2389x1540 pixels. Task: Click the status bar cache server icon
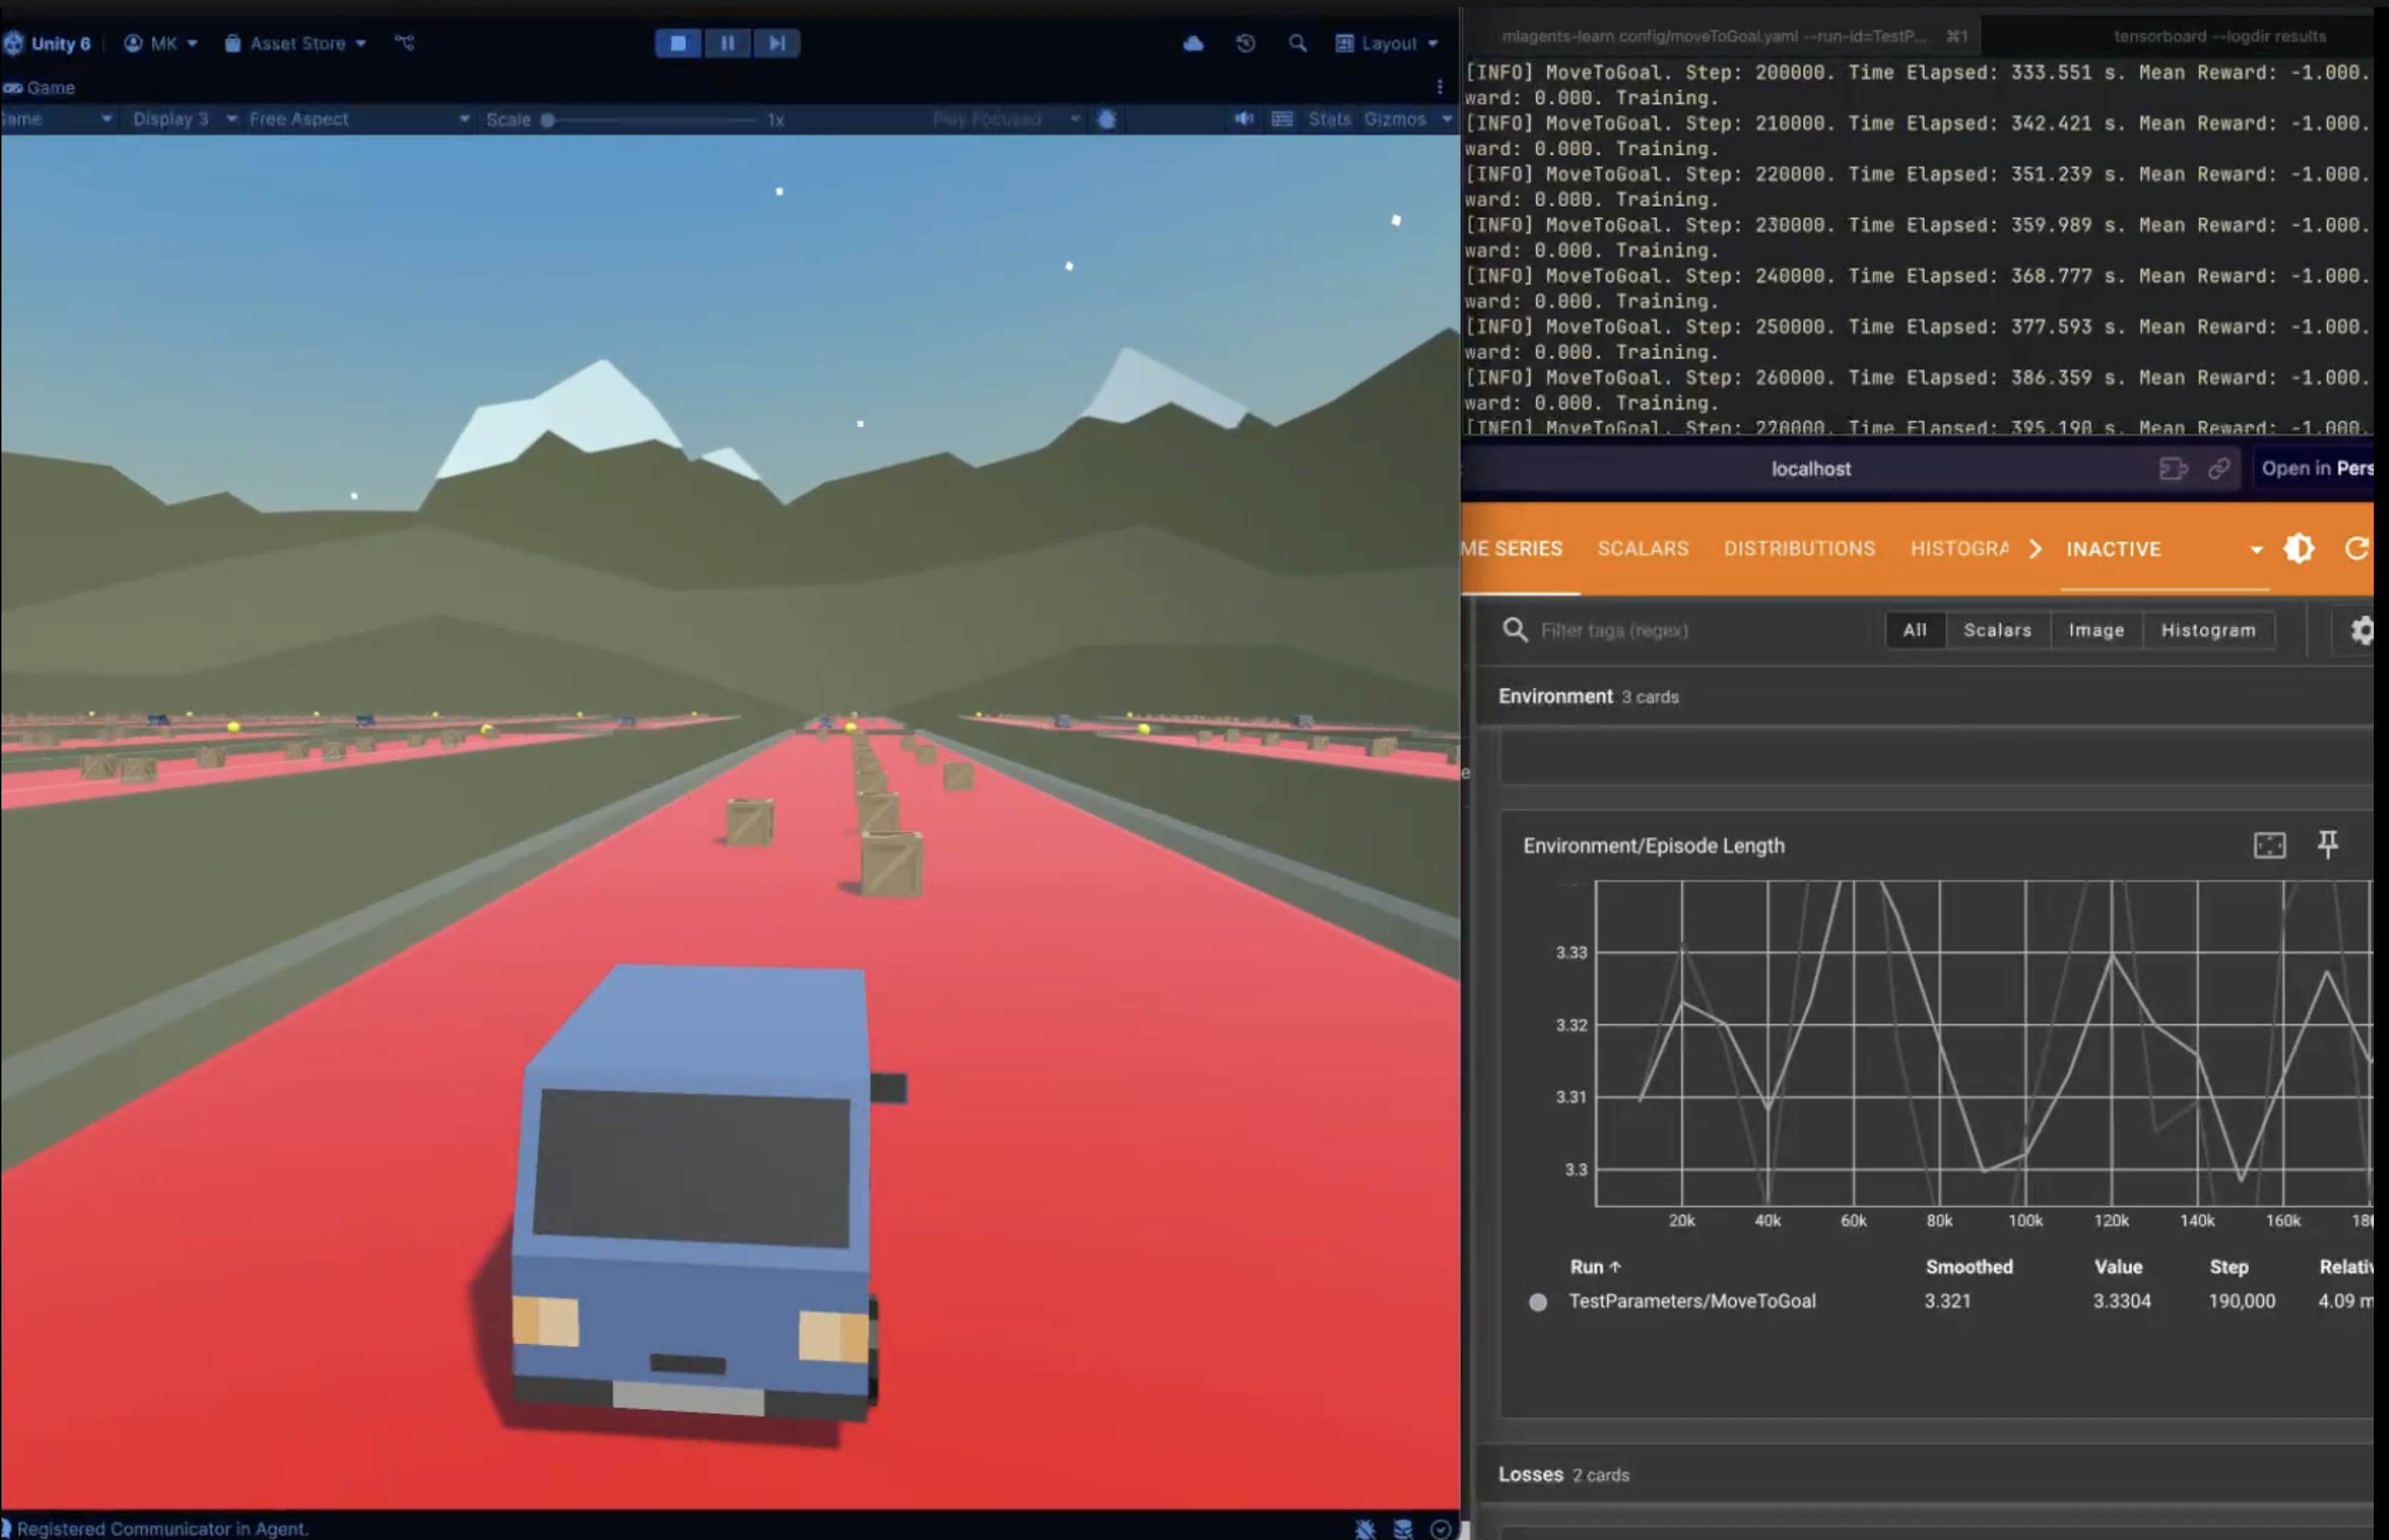point(1403,1529)
